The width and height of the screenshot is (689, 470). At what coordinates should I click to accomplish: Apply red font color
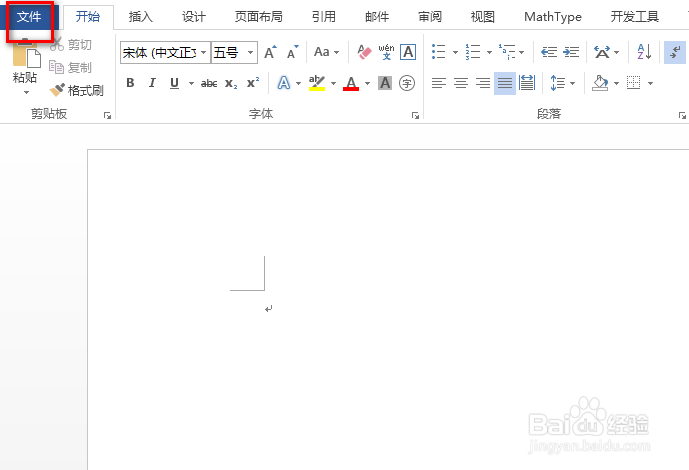click(351, 83)
